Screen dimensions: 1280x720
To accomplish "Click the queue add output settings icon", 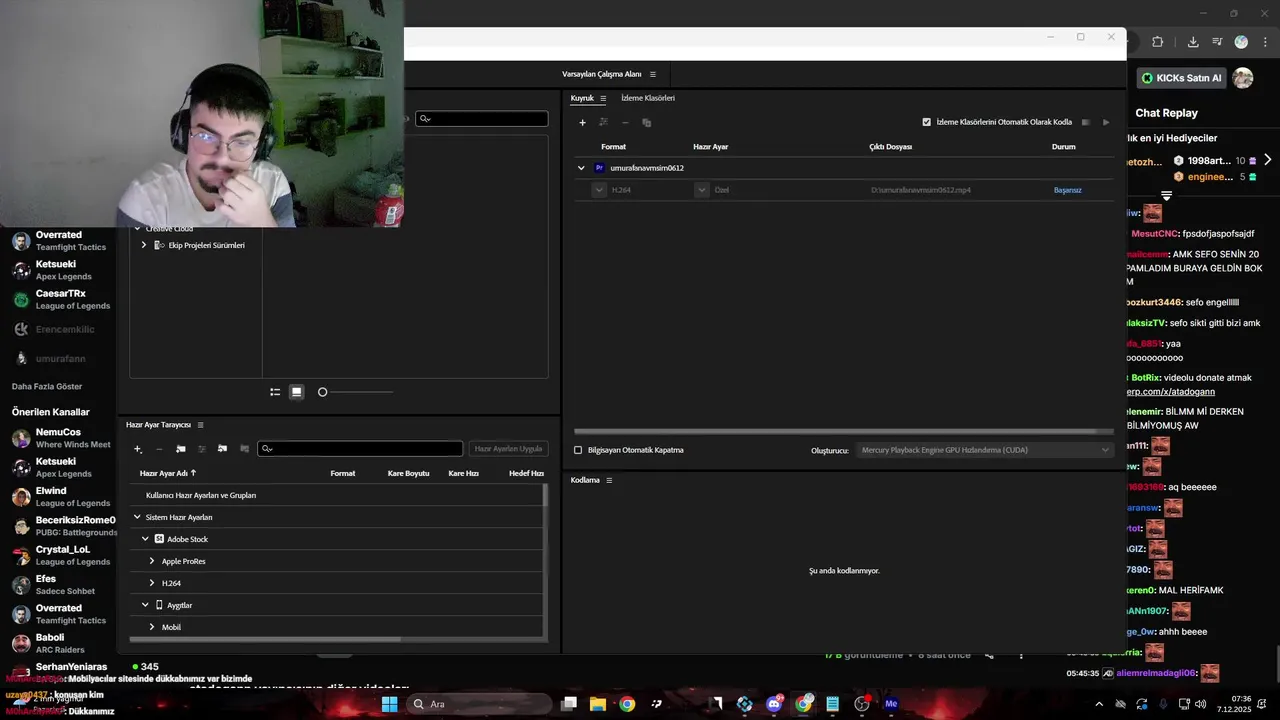I will point(603,122).
